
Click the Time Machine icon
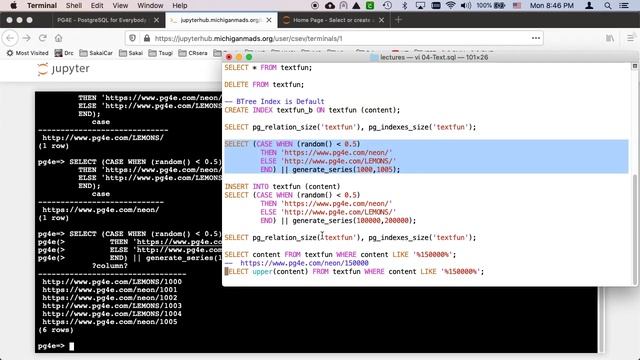(x=387, y=5)
